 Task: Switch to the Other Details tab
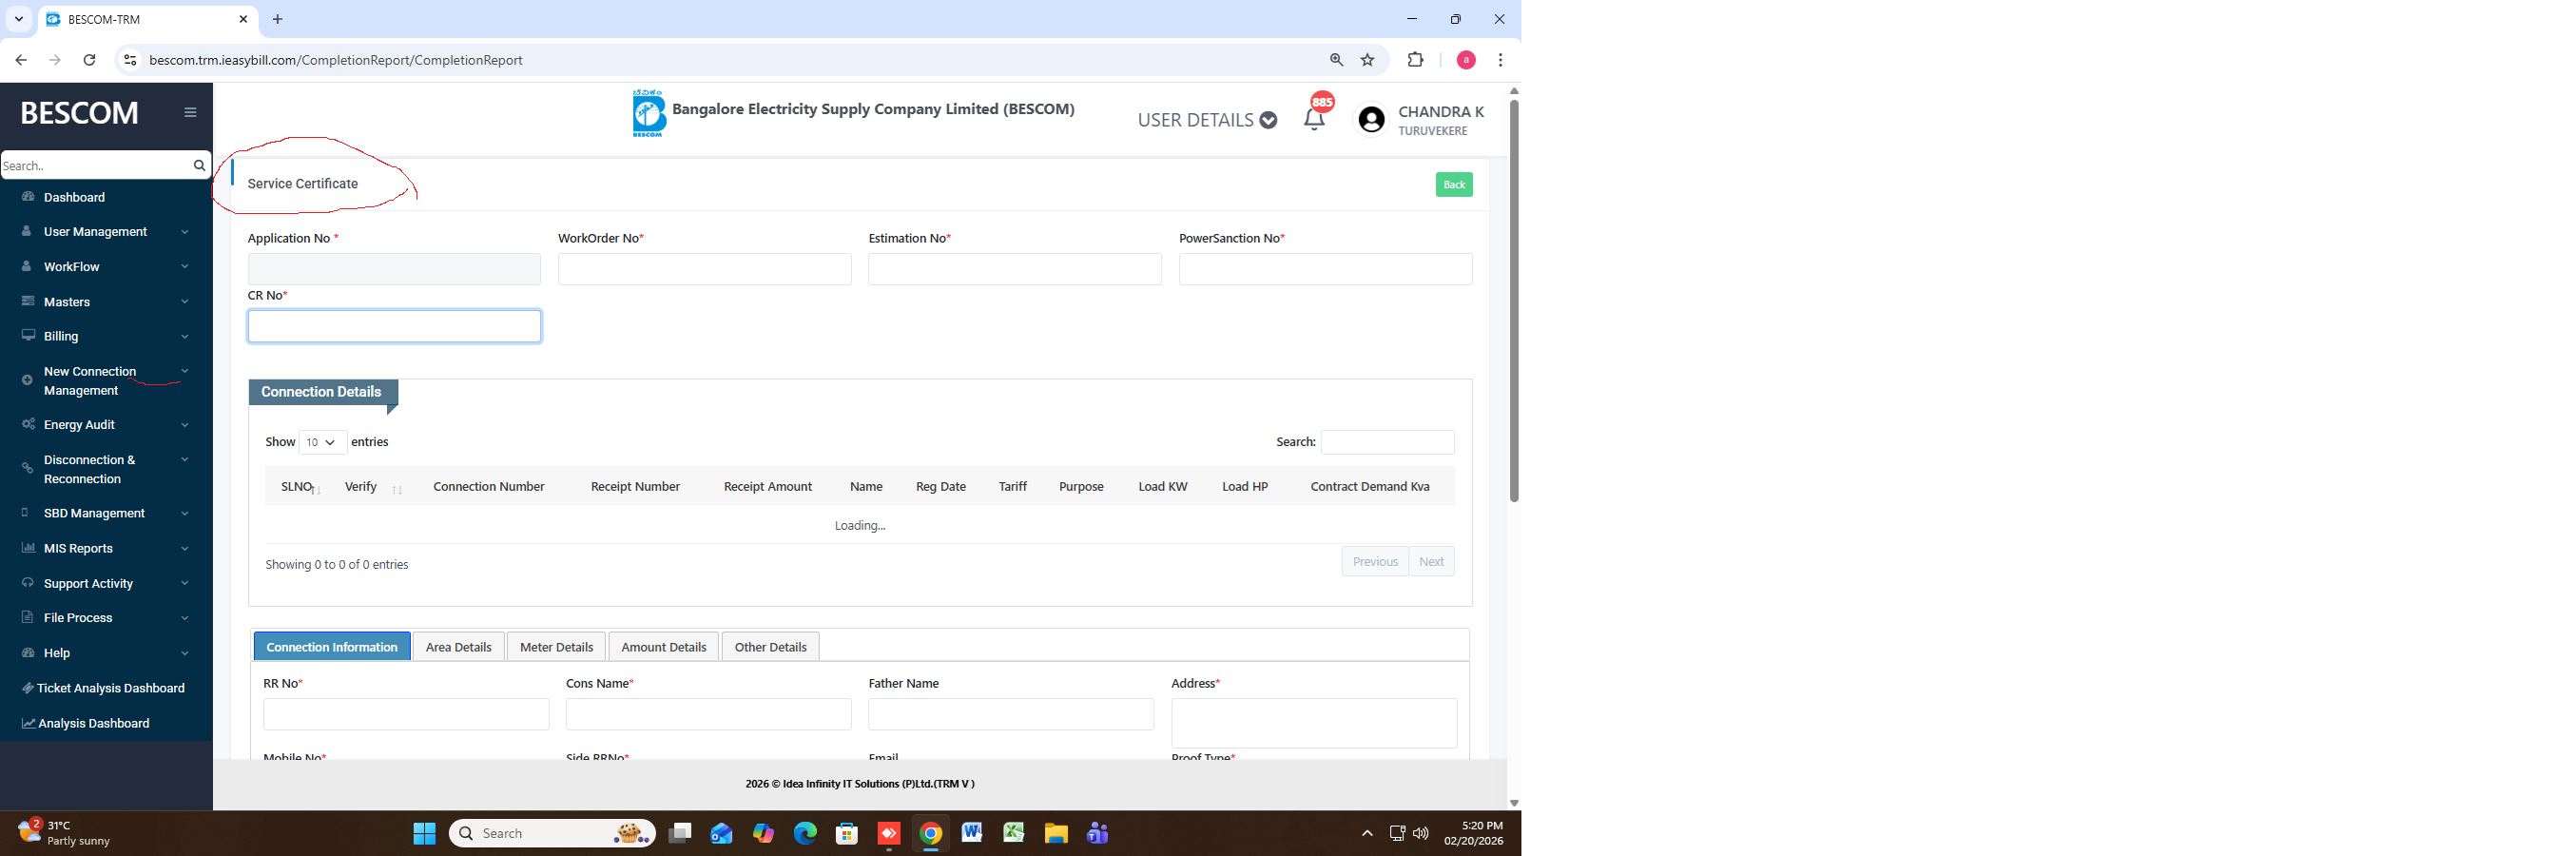click(x=771, y=647)
